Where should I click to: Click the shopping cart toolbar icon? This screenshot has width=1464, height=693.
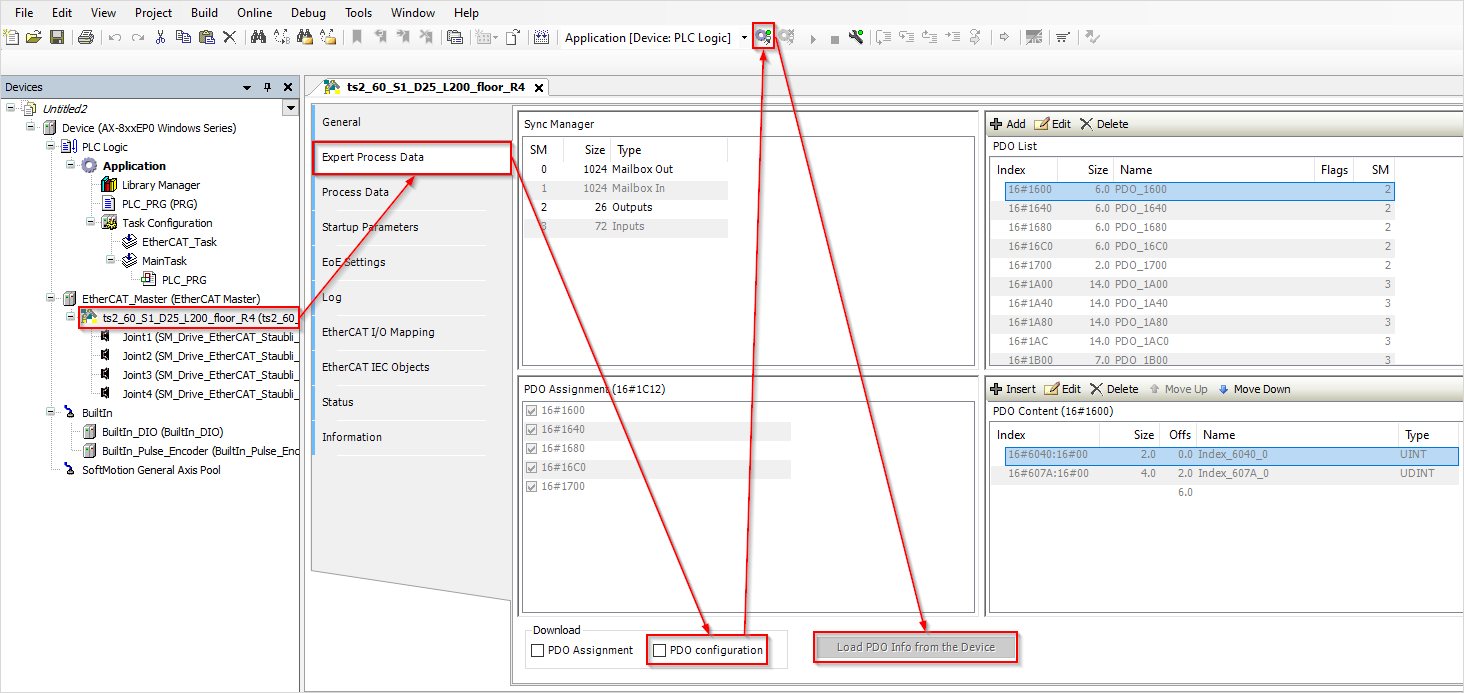pos(1062,37)
